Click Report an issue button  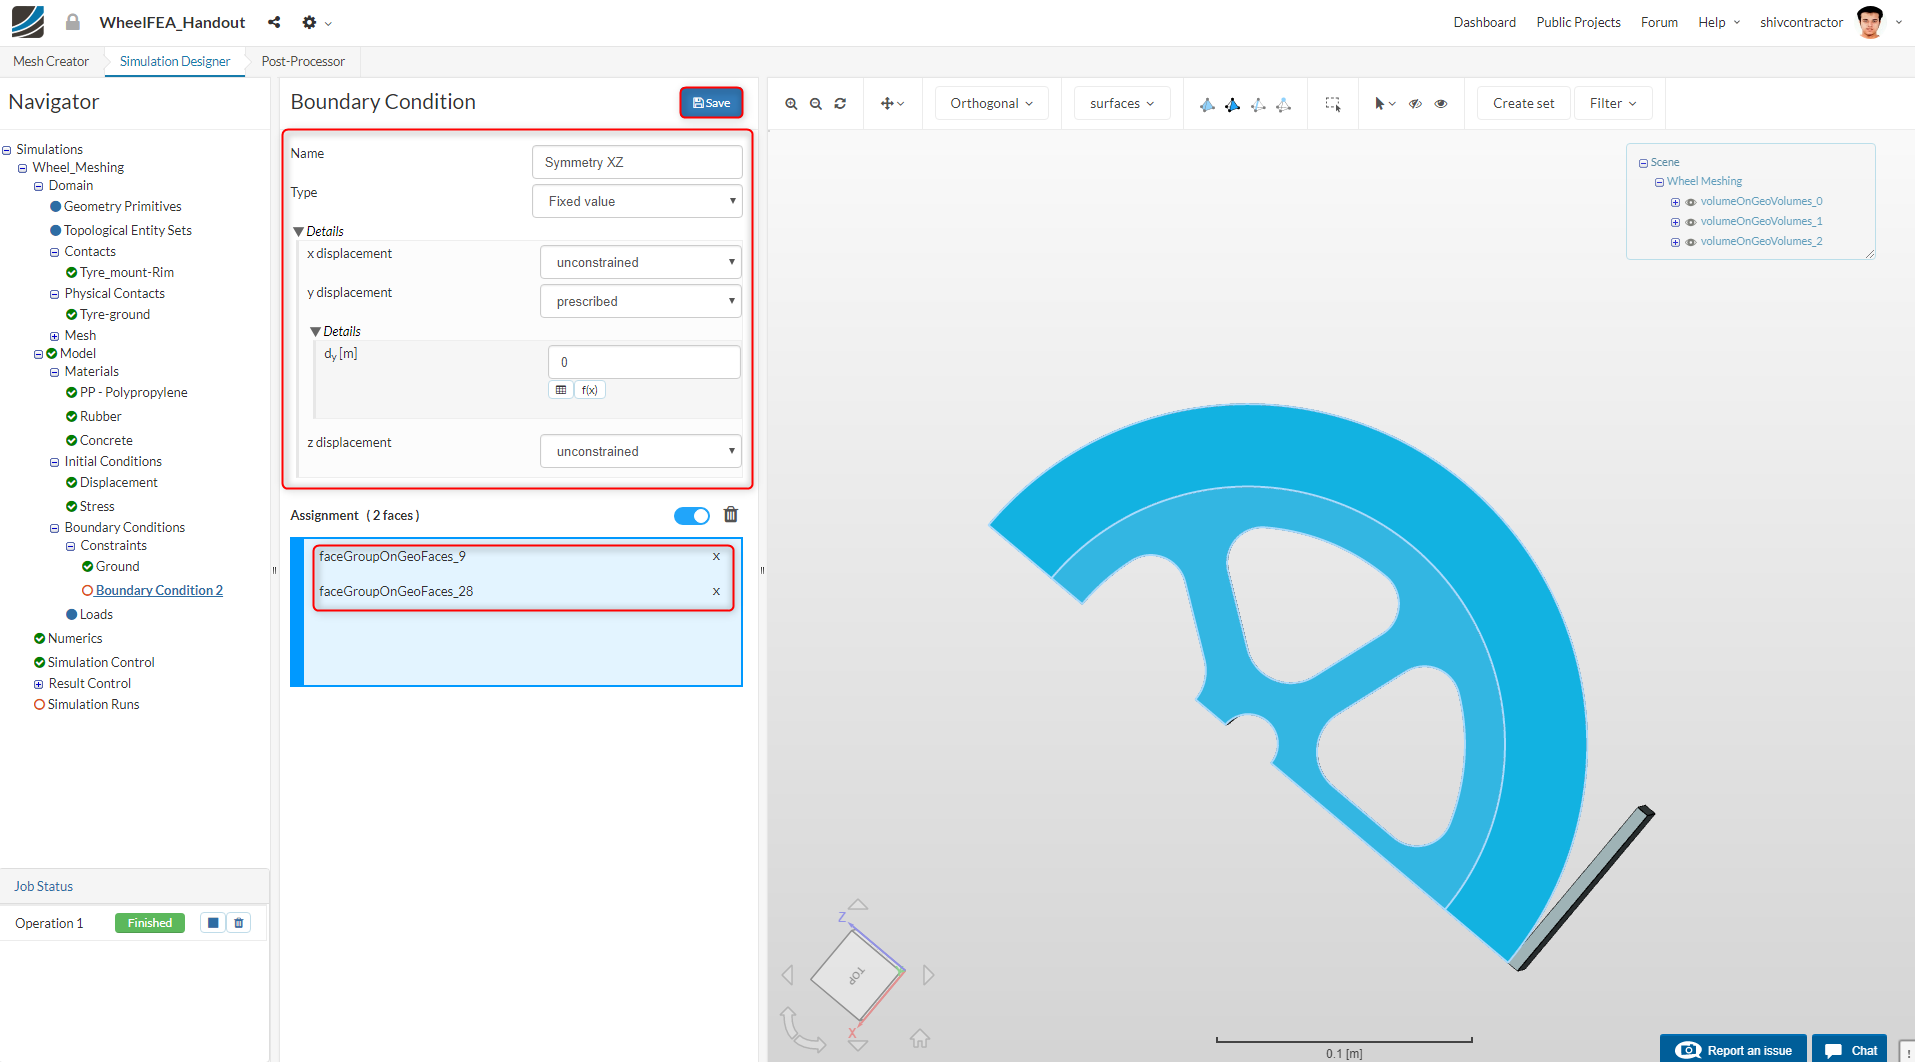pos(1733,1049)
